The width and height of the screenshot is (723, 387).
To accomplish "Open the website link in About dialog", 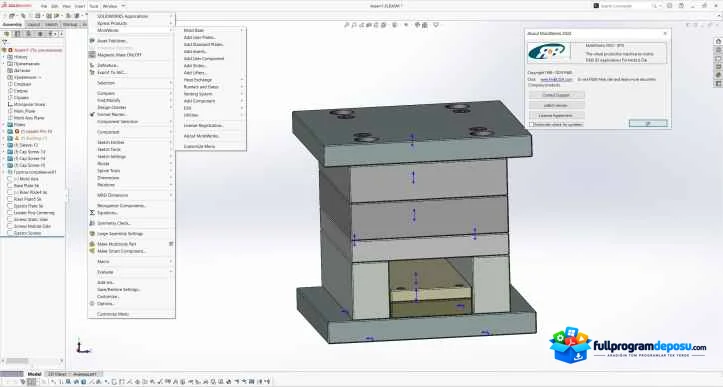I will pos(556,79).
